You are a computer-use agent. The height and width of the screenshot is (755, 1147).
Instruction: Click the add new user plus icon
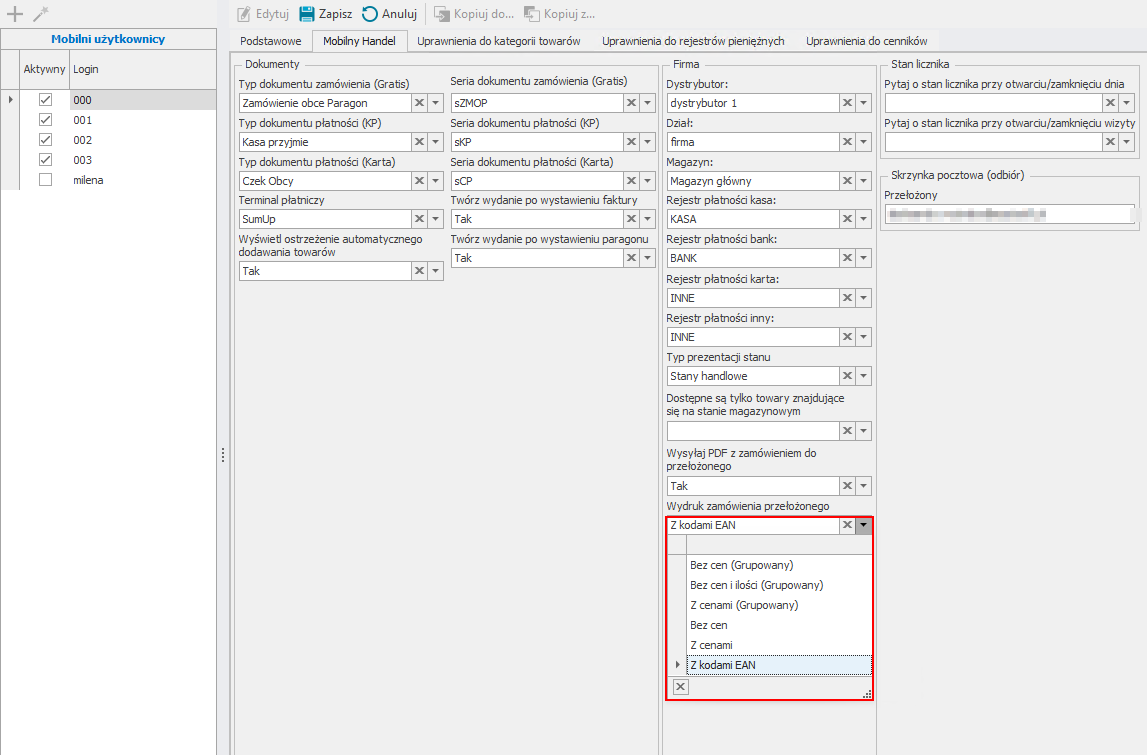[15, 14]
